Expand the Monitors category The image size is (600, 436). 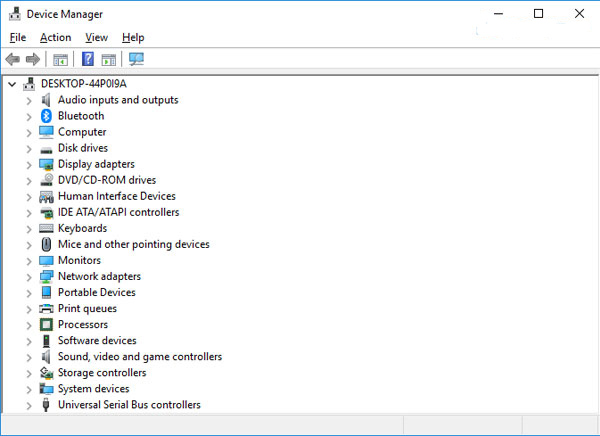point(29,261)
